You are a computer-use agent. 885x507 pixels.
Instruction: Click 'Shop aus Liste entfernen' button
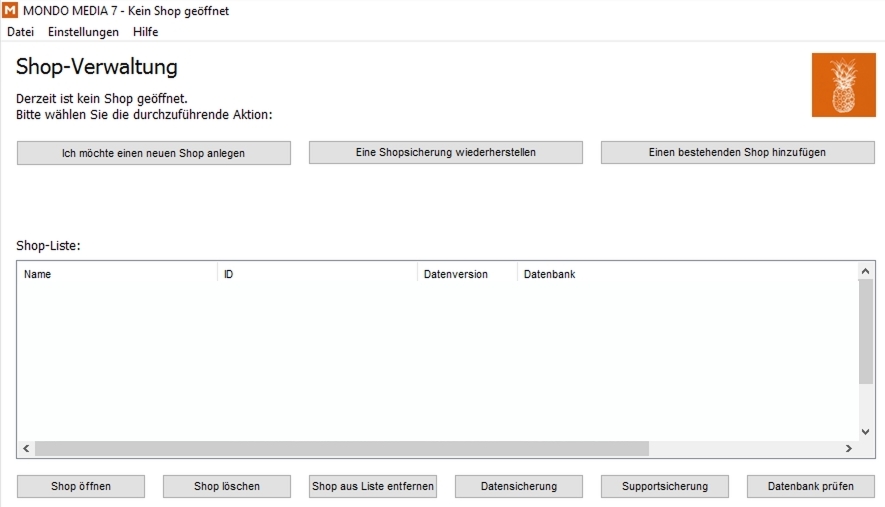[x=373, y=486]
